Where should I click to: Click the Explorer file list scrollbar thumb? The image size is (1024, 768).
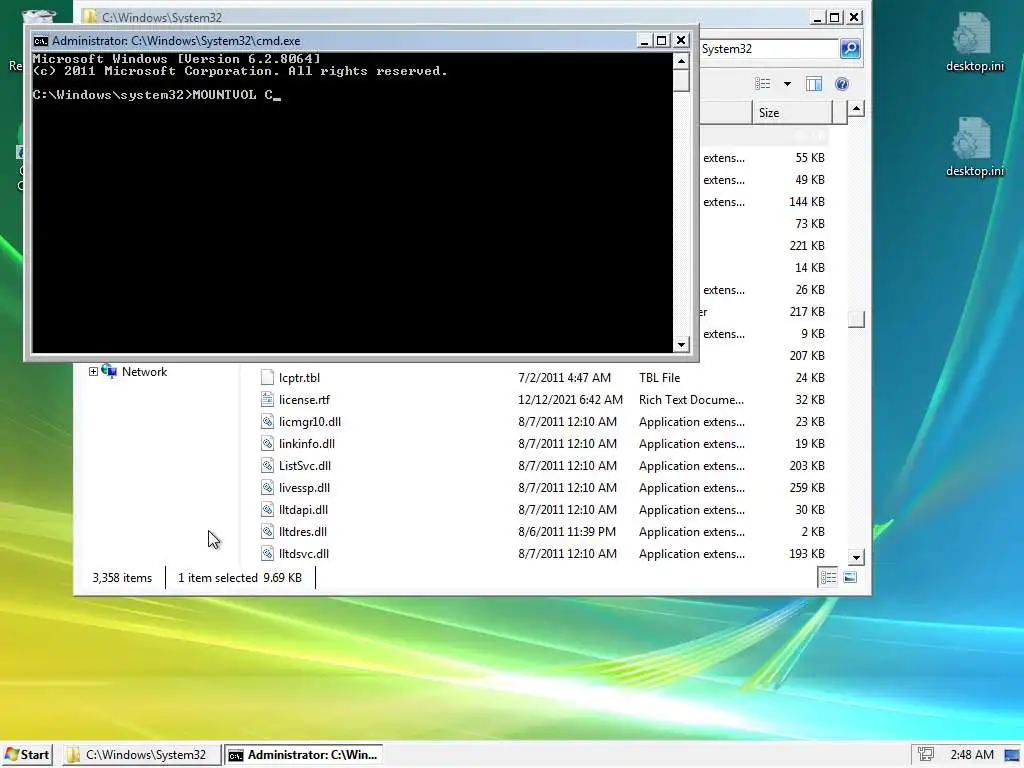(856, 319)
